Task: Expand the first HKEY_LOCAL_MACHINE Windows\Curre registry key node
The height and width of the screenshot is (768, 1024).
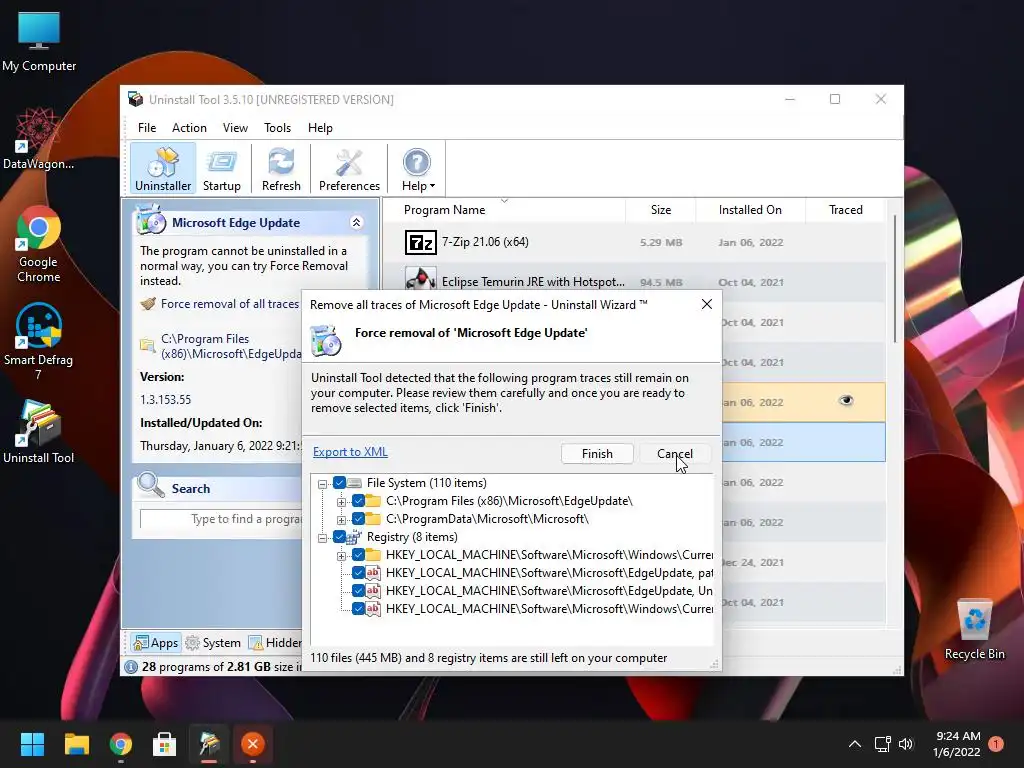Action: tap(341, 556)
